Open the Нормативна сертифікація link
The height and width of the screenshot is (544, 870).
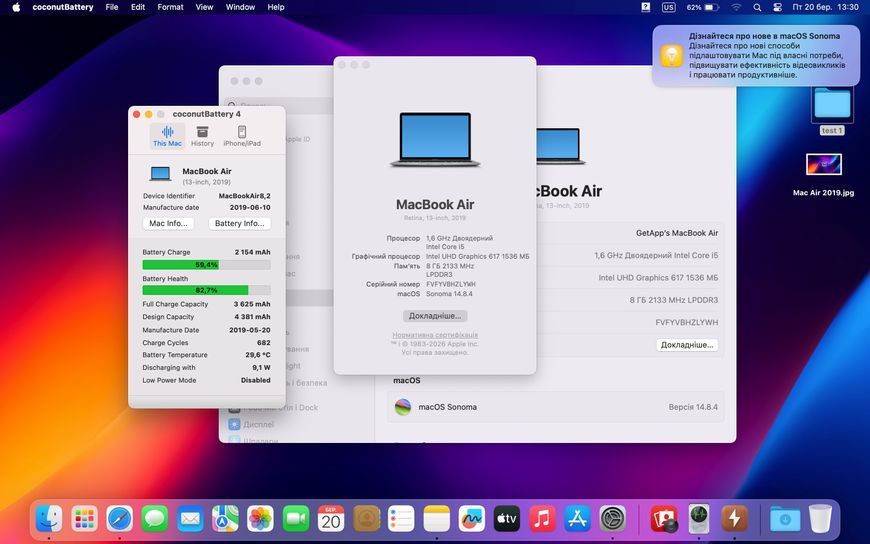(x=435, y=335)
